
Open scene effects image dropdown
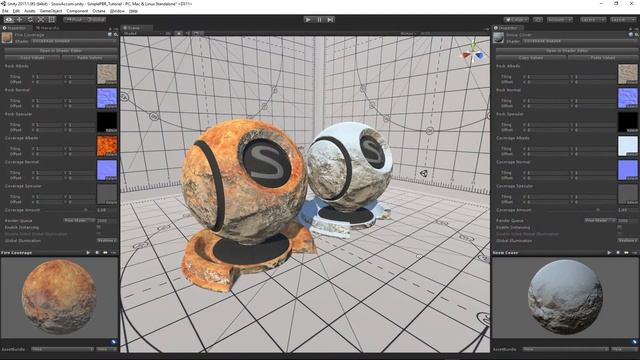197,33
